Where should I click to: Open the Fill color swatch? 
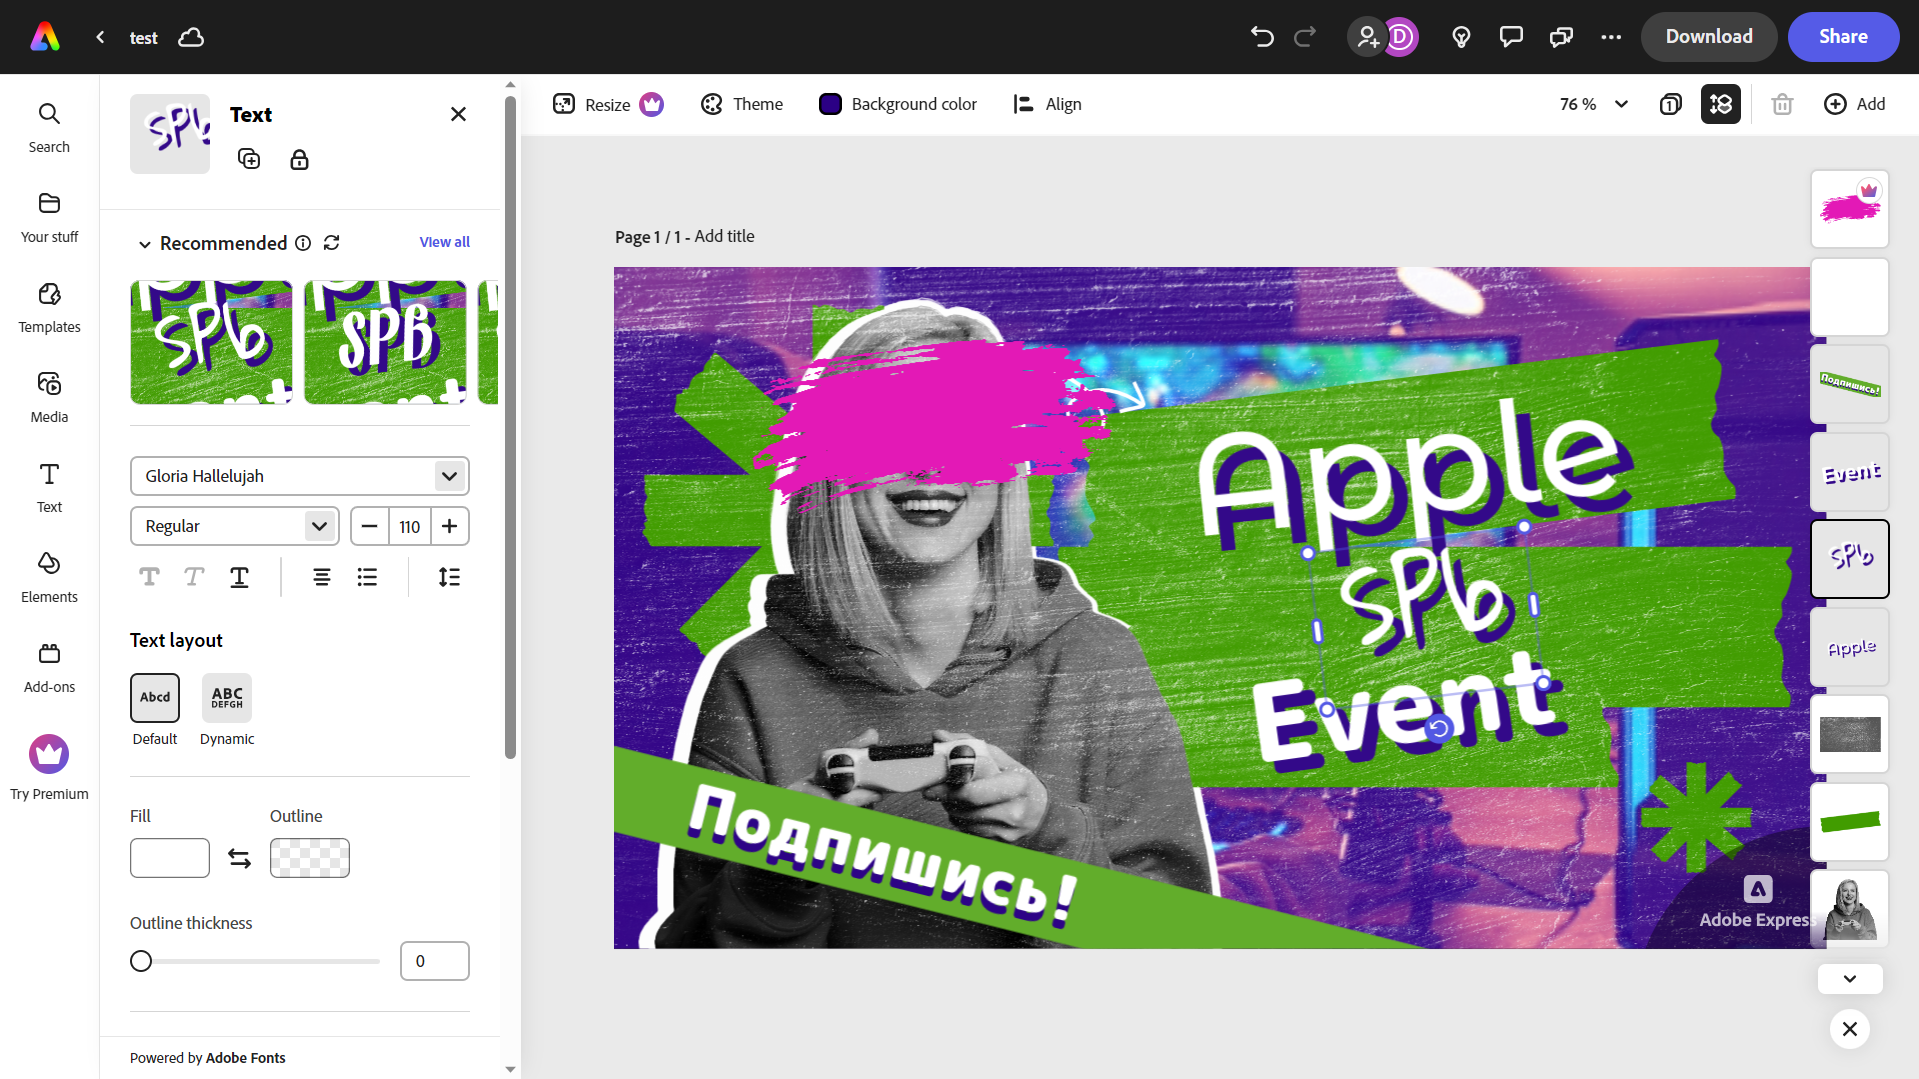point(170,858)
